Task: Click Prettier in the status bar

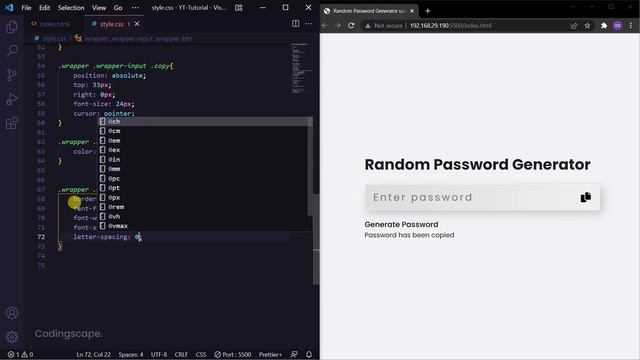Action: (270, 354)
